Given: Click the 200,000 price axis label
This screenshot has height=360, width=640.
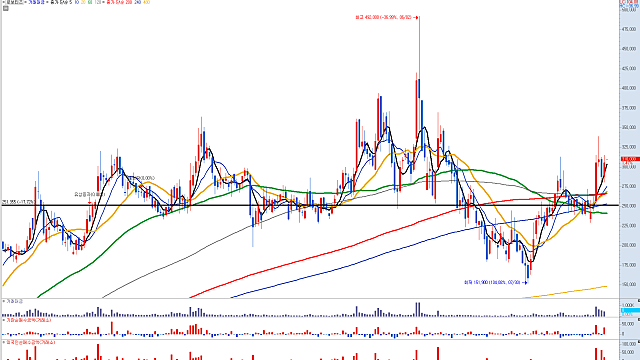Looking at the screenshot, I should click(x=629, y=245).
